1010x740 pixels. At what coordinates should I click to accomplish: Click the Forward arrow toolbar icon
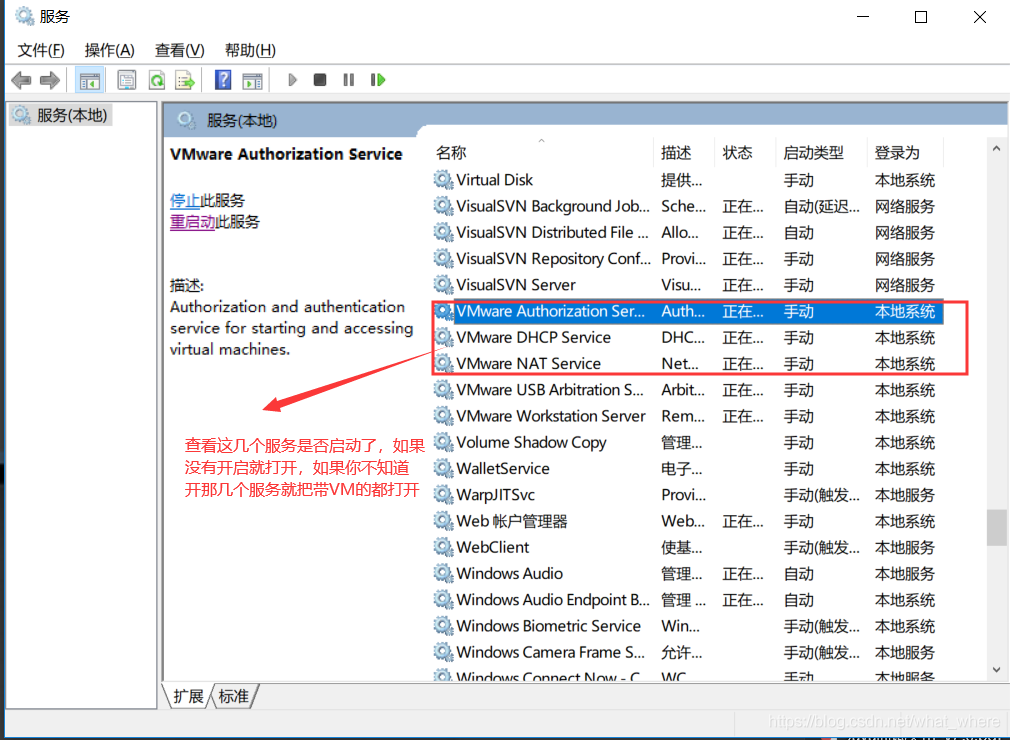50,81
